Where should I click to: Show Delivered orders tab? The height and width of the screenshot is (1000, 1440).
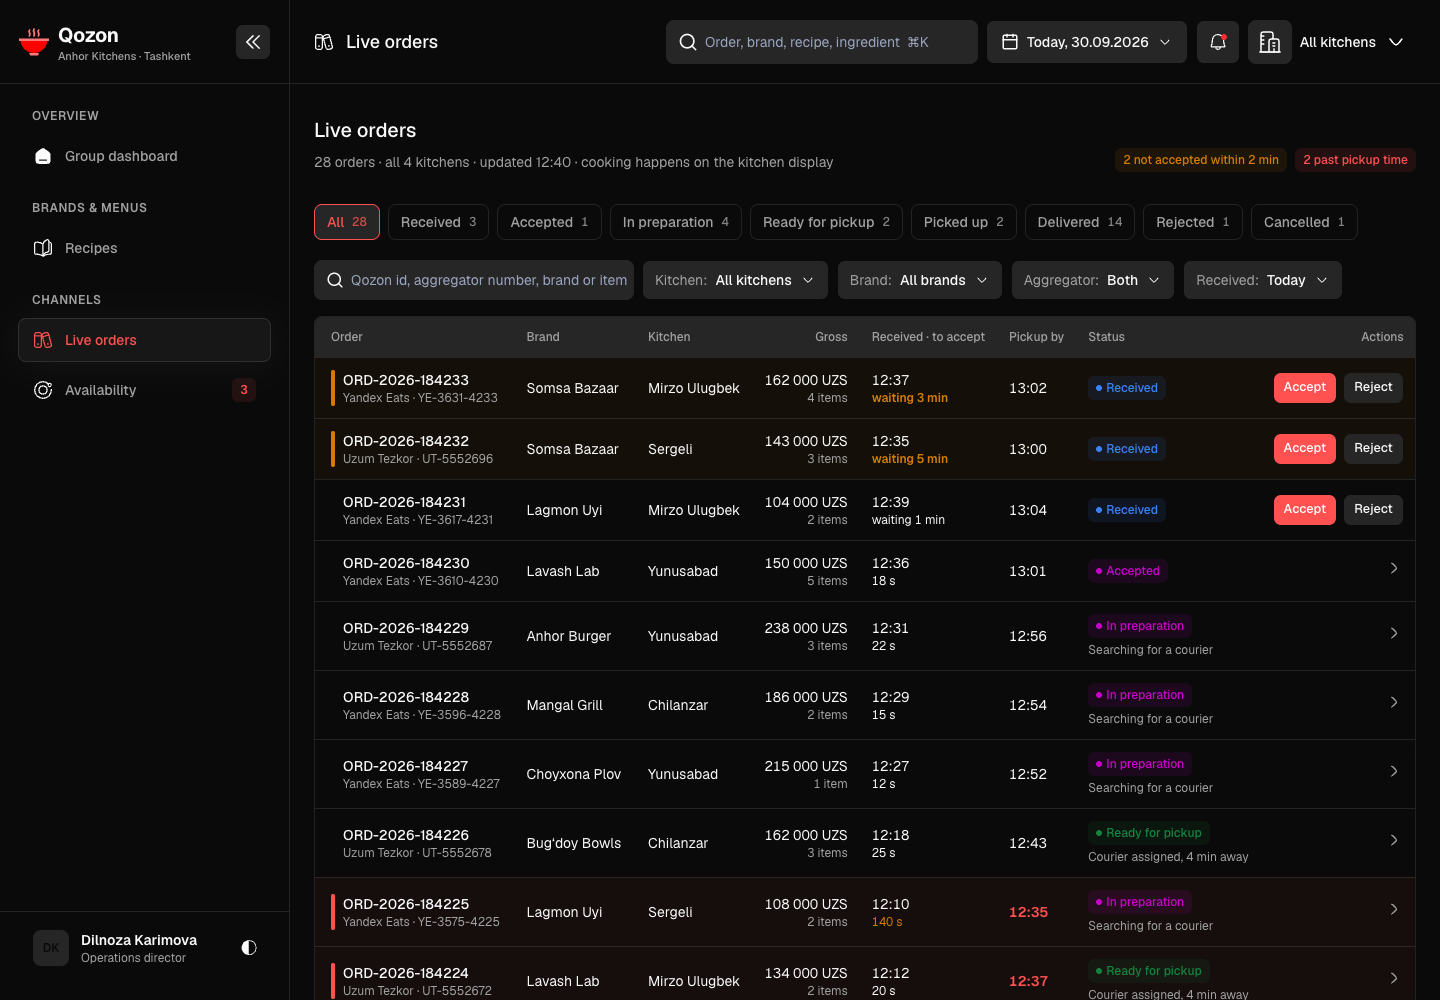(1080, 222)
